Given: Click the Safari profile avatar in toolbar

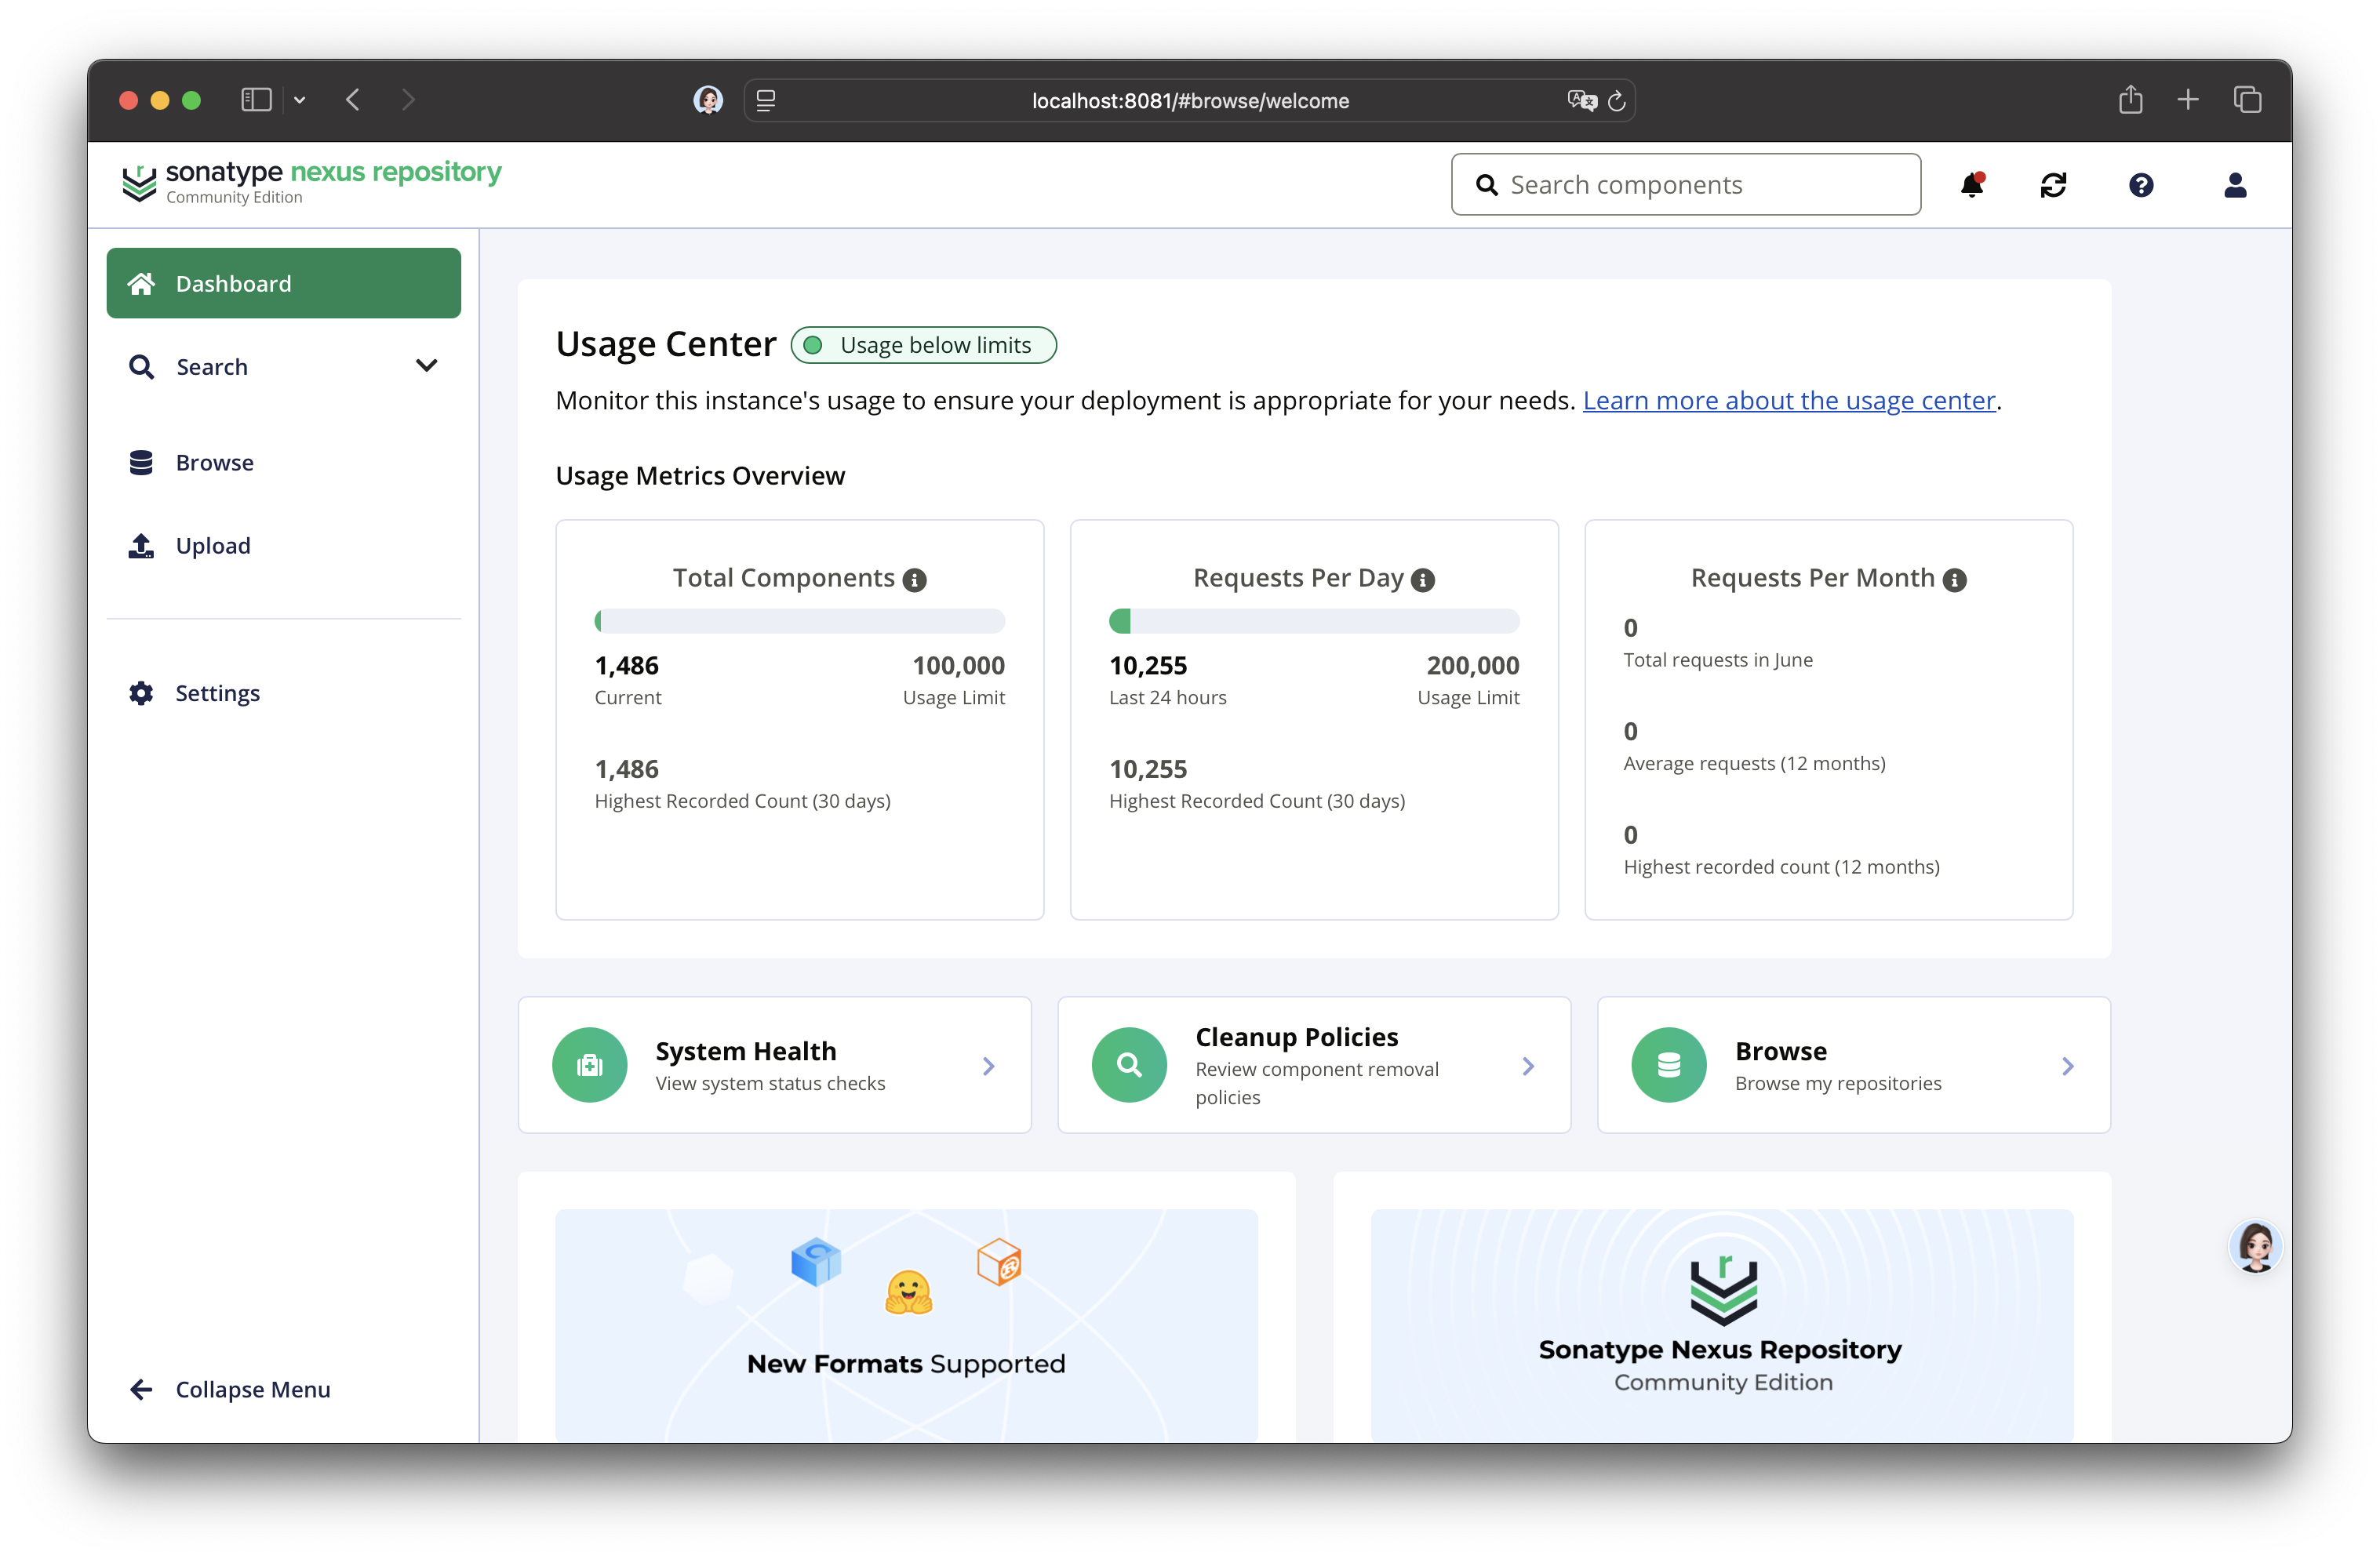Looking at the screenshot, I should [708, 100].
